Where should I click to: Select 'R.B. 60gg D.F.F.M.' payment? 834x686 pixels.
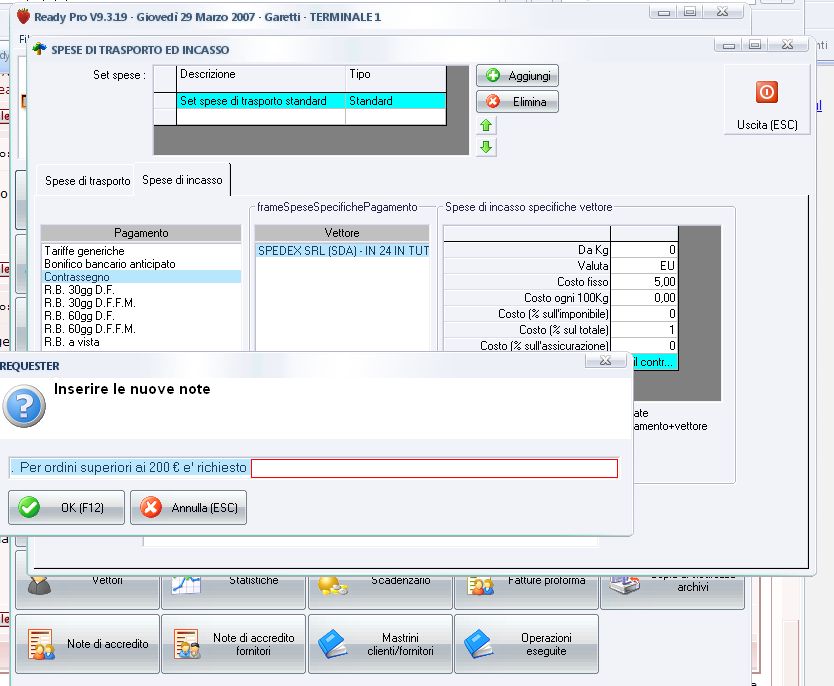click(141, 329)
